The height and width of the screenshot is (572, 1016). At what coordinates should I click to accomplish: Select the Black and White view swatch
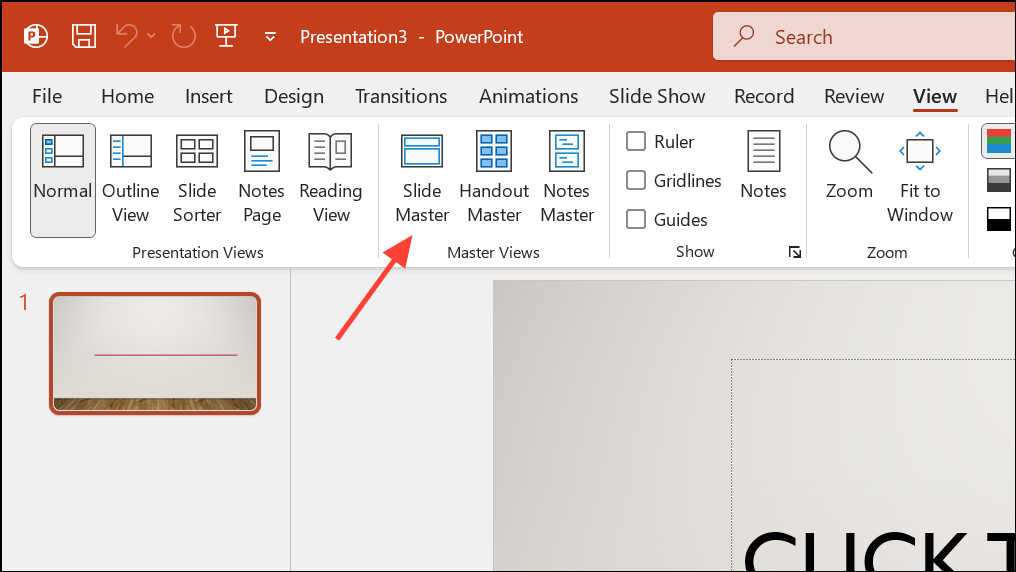[999, 219]
